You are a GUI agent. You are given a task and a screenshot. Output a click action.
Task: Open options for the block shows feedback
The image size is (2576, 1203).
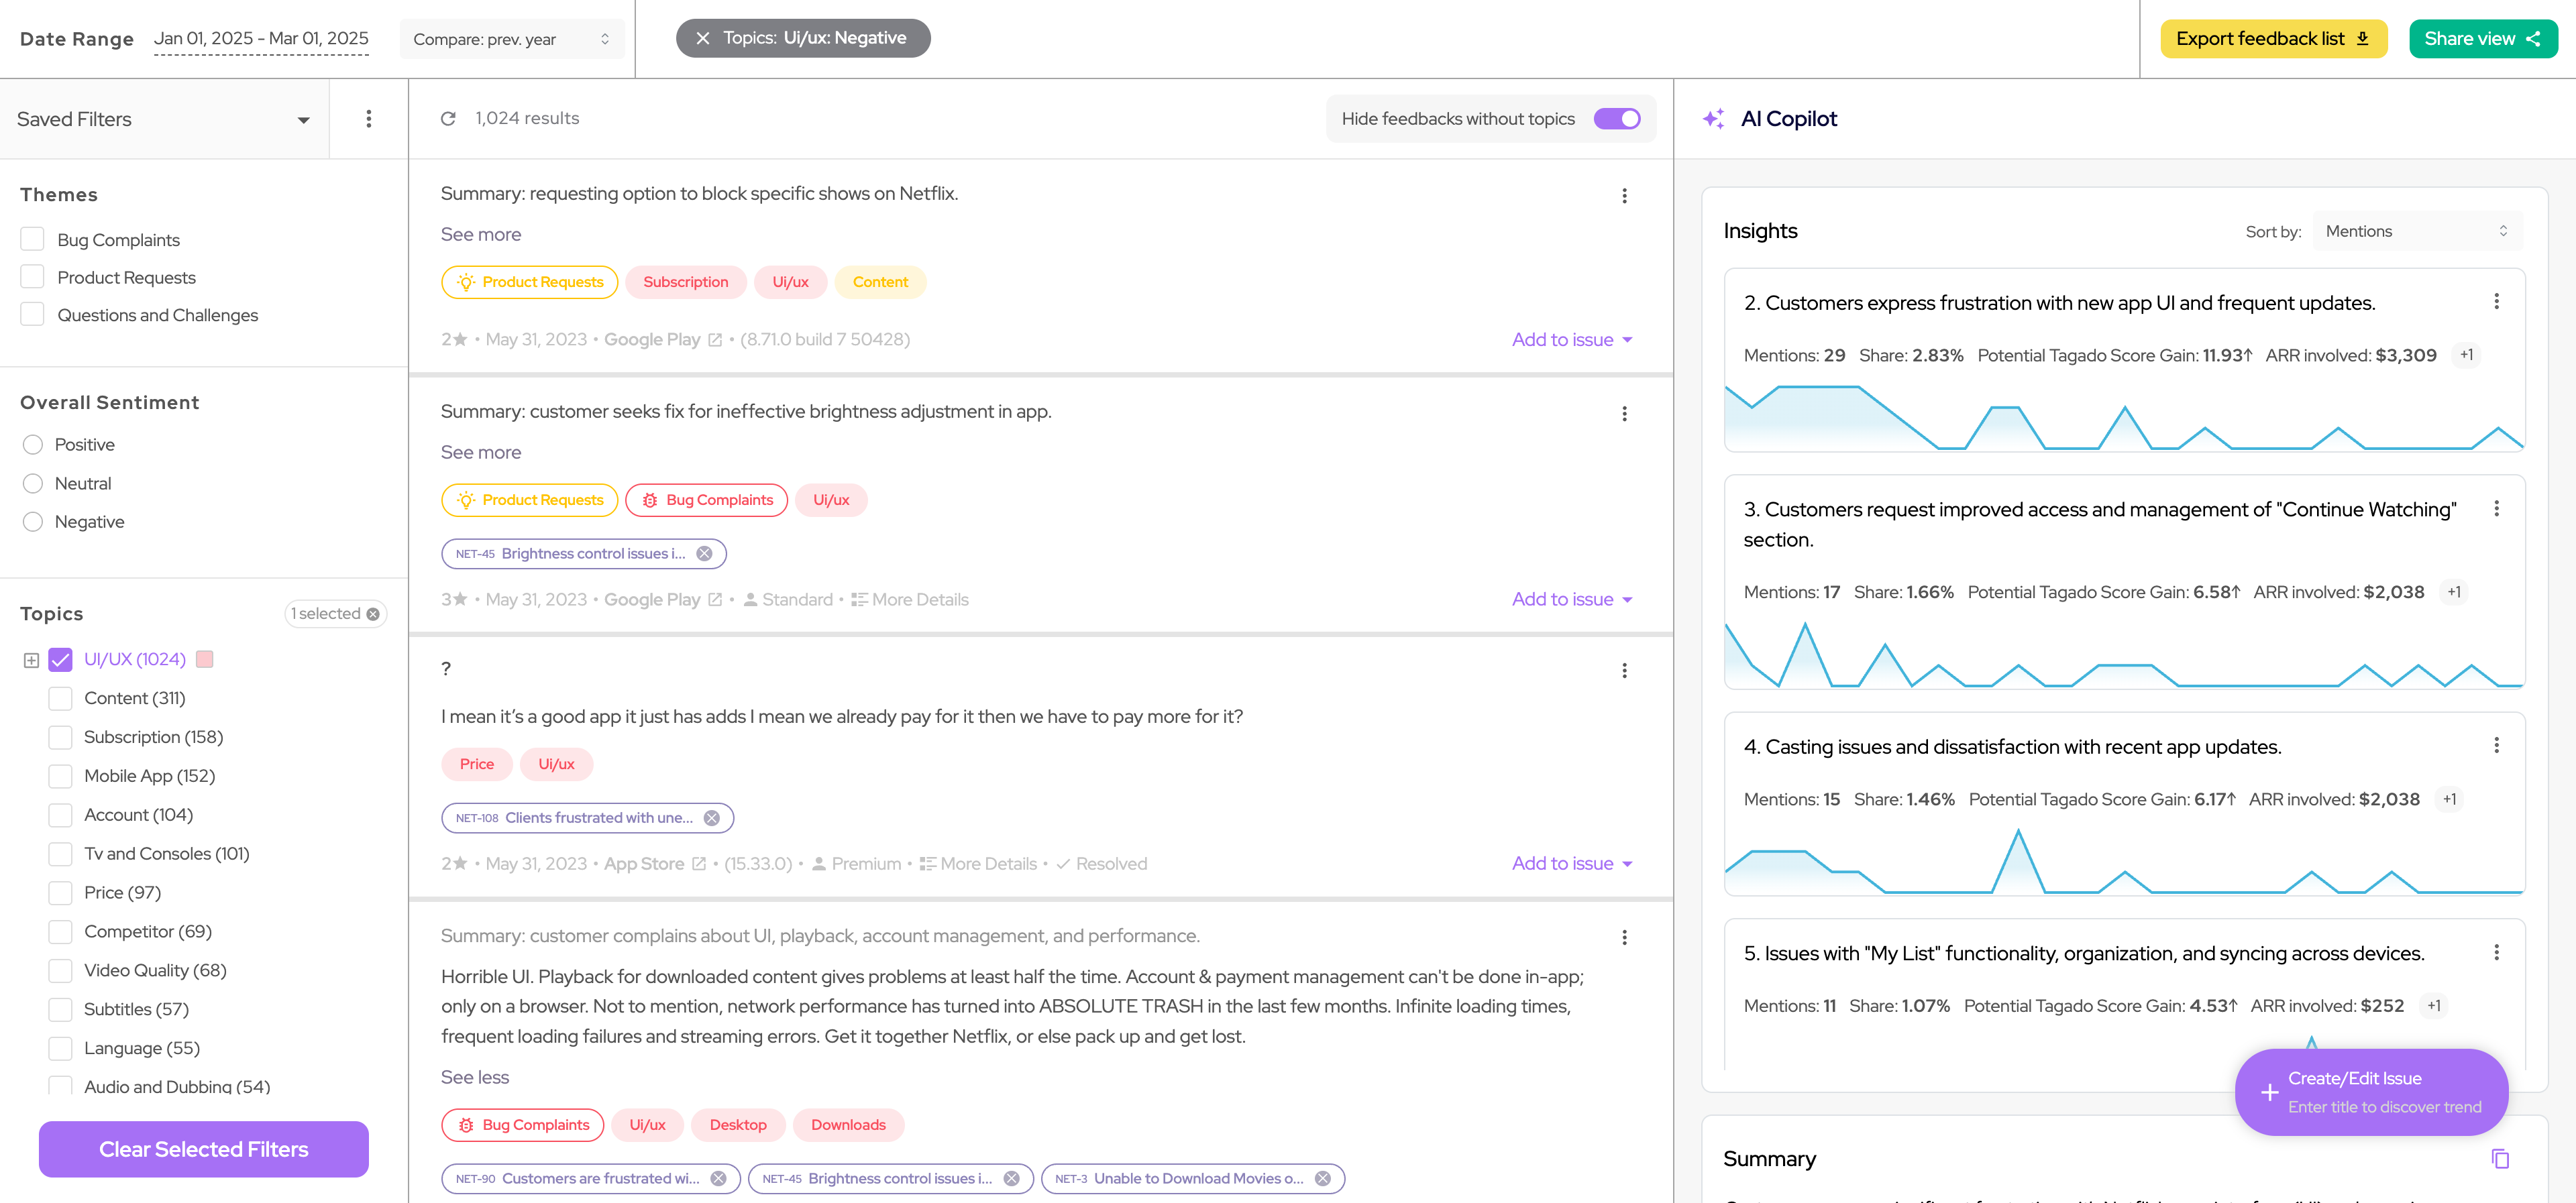[x=1624, y=196]
